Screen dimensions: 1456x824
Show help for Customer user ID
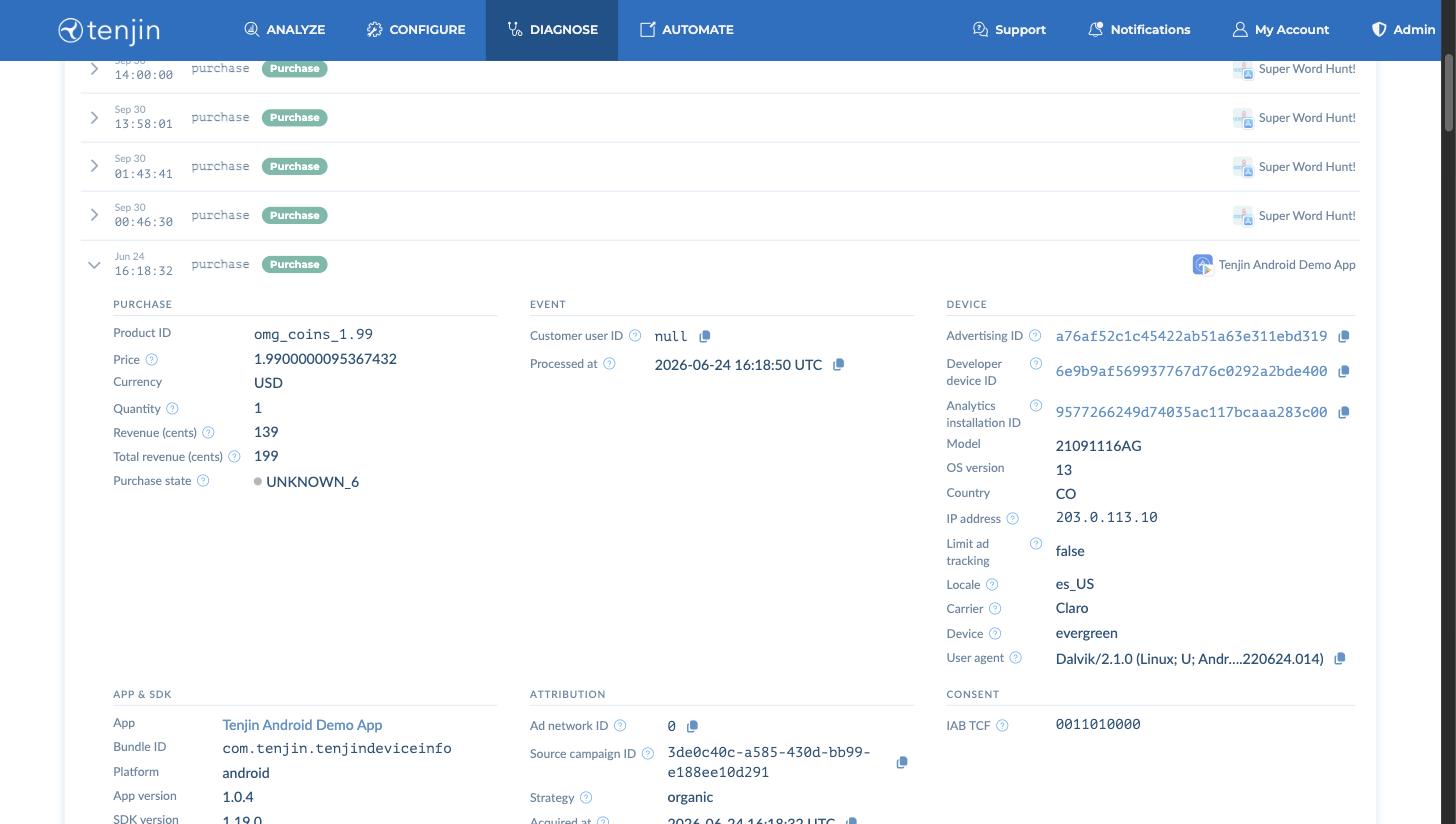point(635,336)
